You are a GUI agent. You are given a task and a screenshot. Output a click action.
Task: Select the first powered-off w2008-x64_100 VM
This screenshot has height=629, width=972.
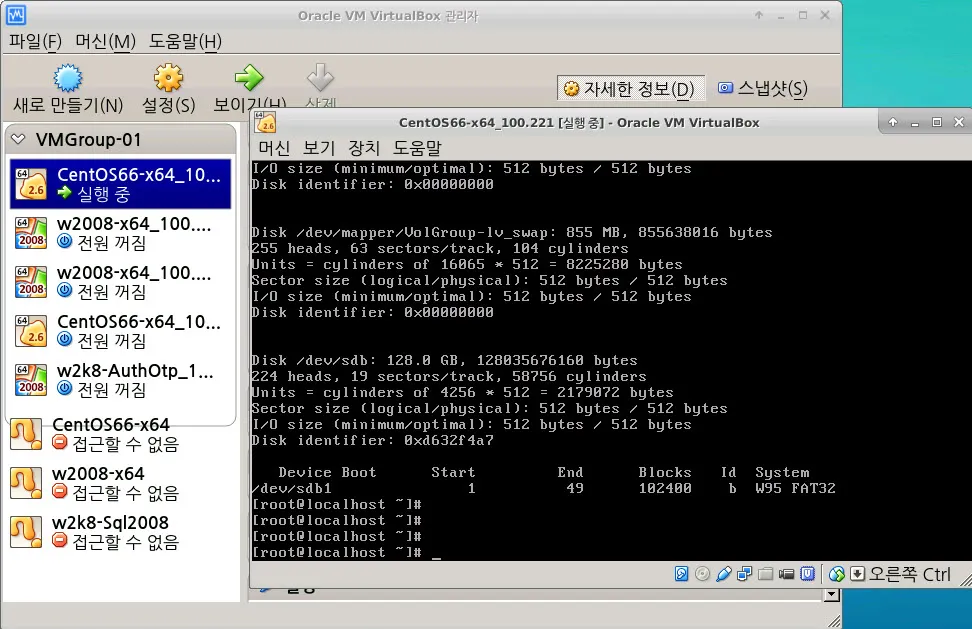[x=120, y=232]
